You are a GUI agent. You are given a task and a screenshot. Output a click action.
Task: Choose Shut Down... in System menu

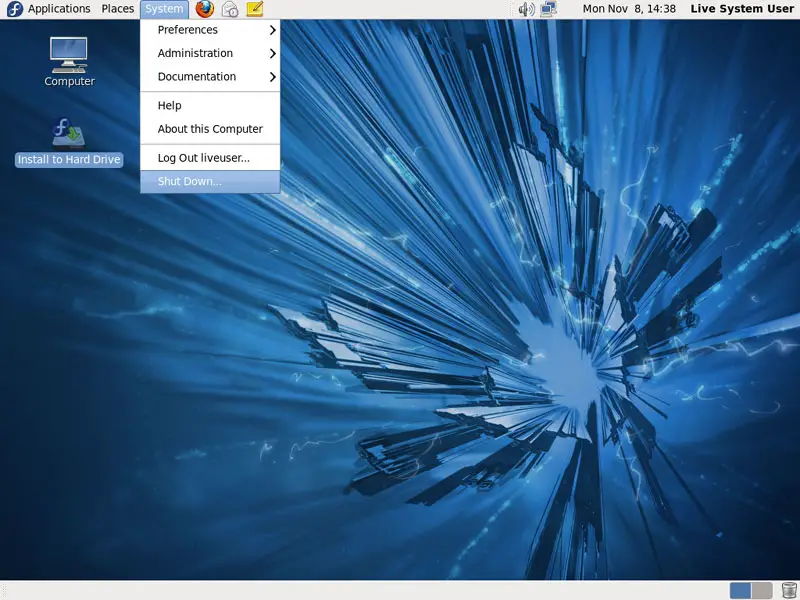coord(210,182)
